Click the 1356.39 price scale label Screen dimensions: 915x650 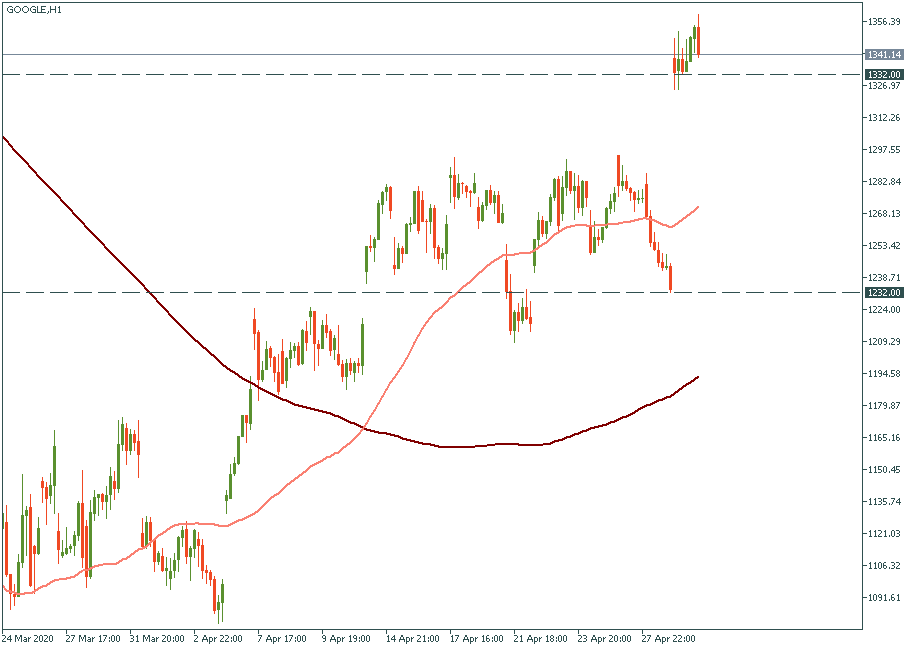(x=886, y=21)
